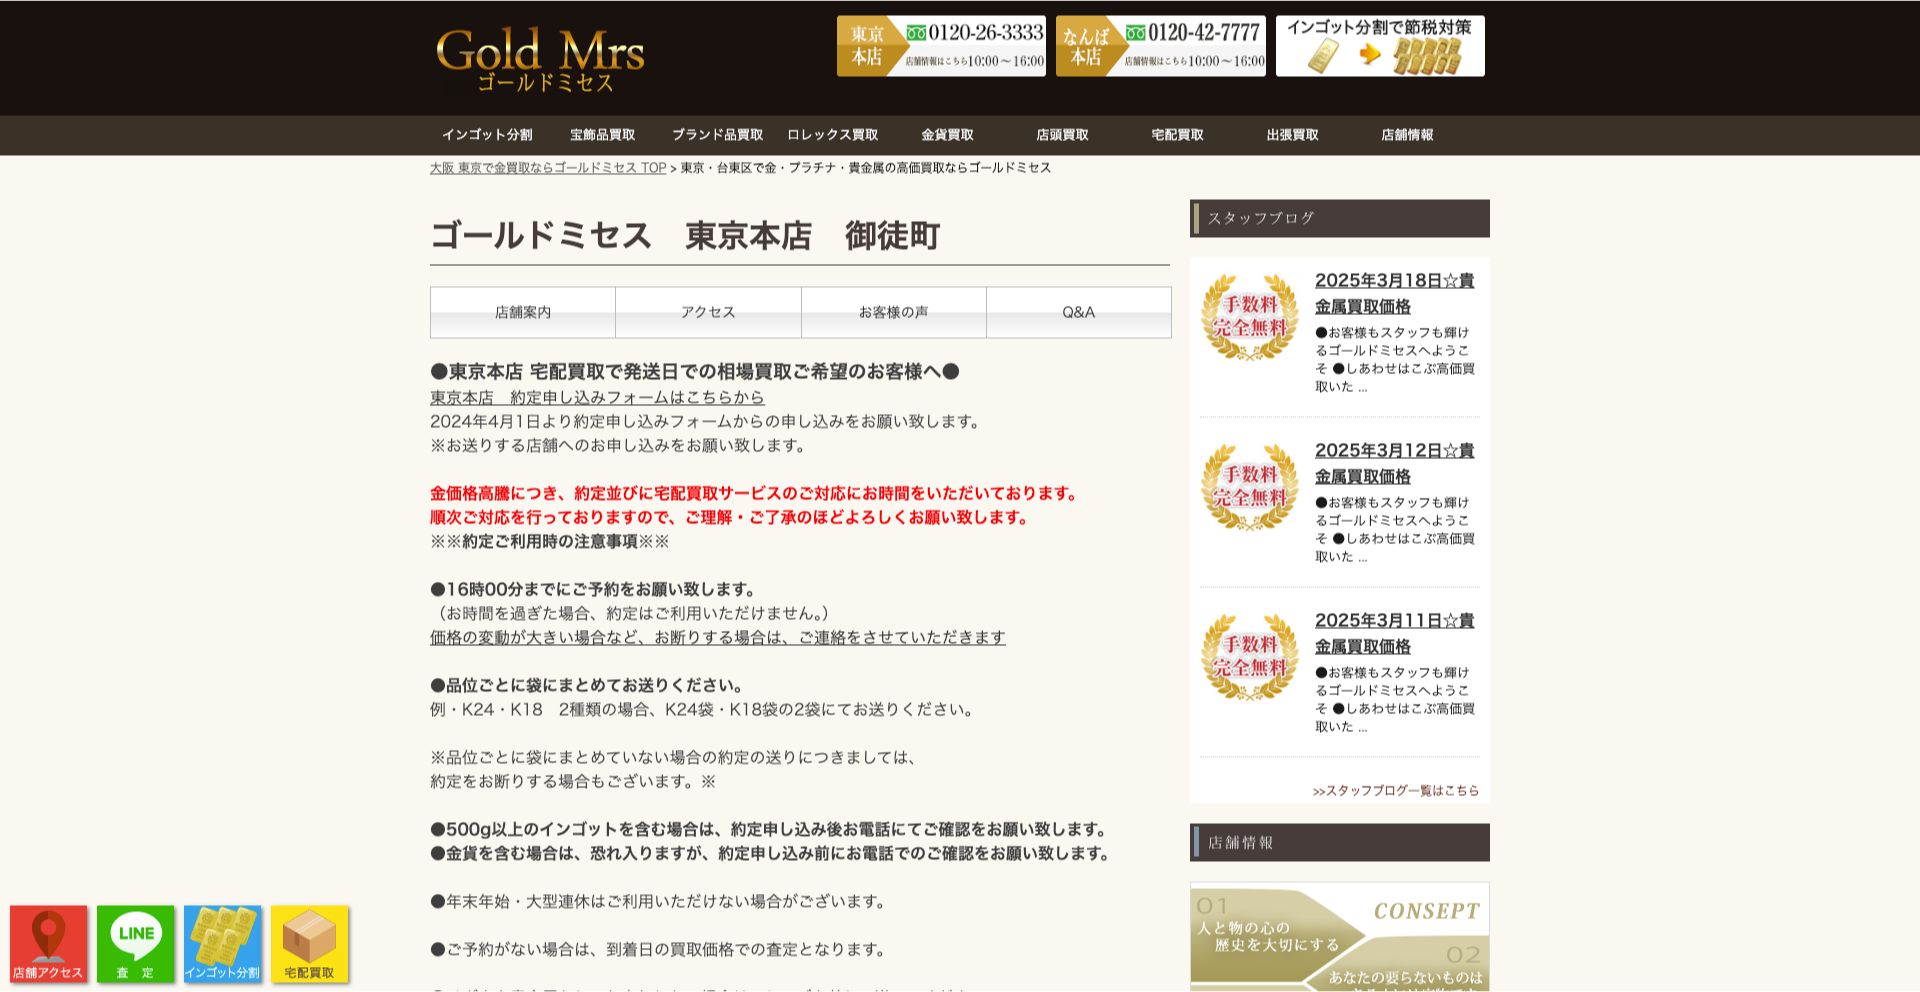
Task: Switch to the アクセス tab
Action: 708,312
